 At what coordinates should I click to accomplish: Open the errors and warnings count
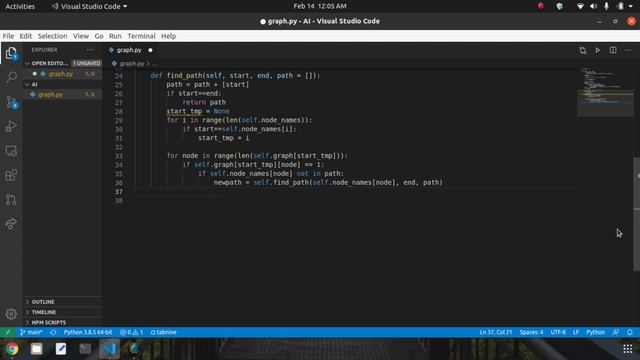tap(131, 332)
